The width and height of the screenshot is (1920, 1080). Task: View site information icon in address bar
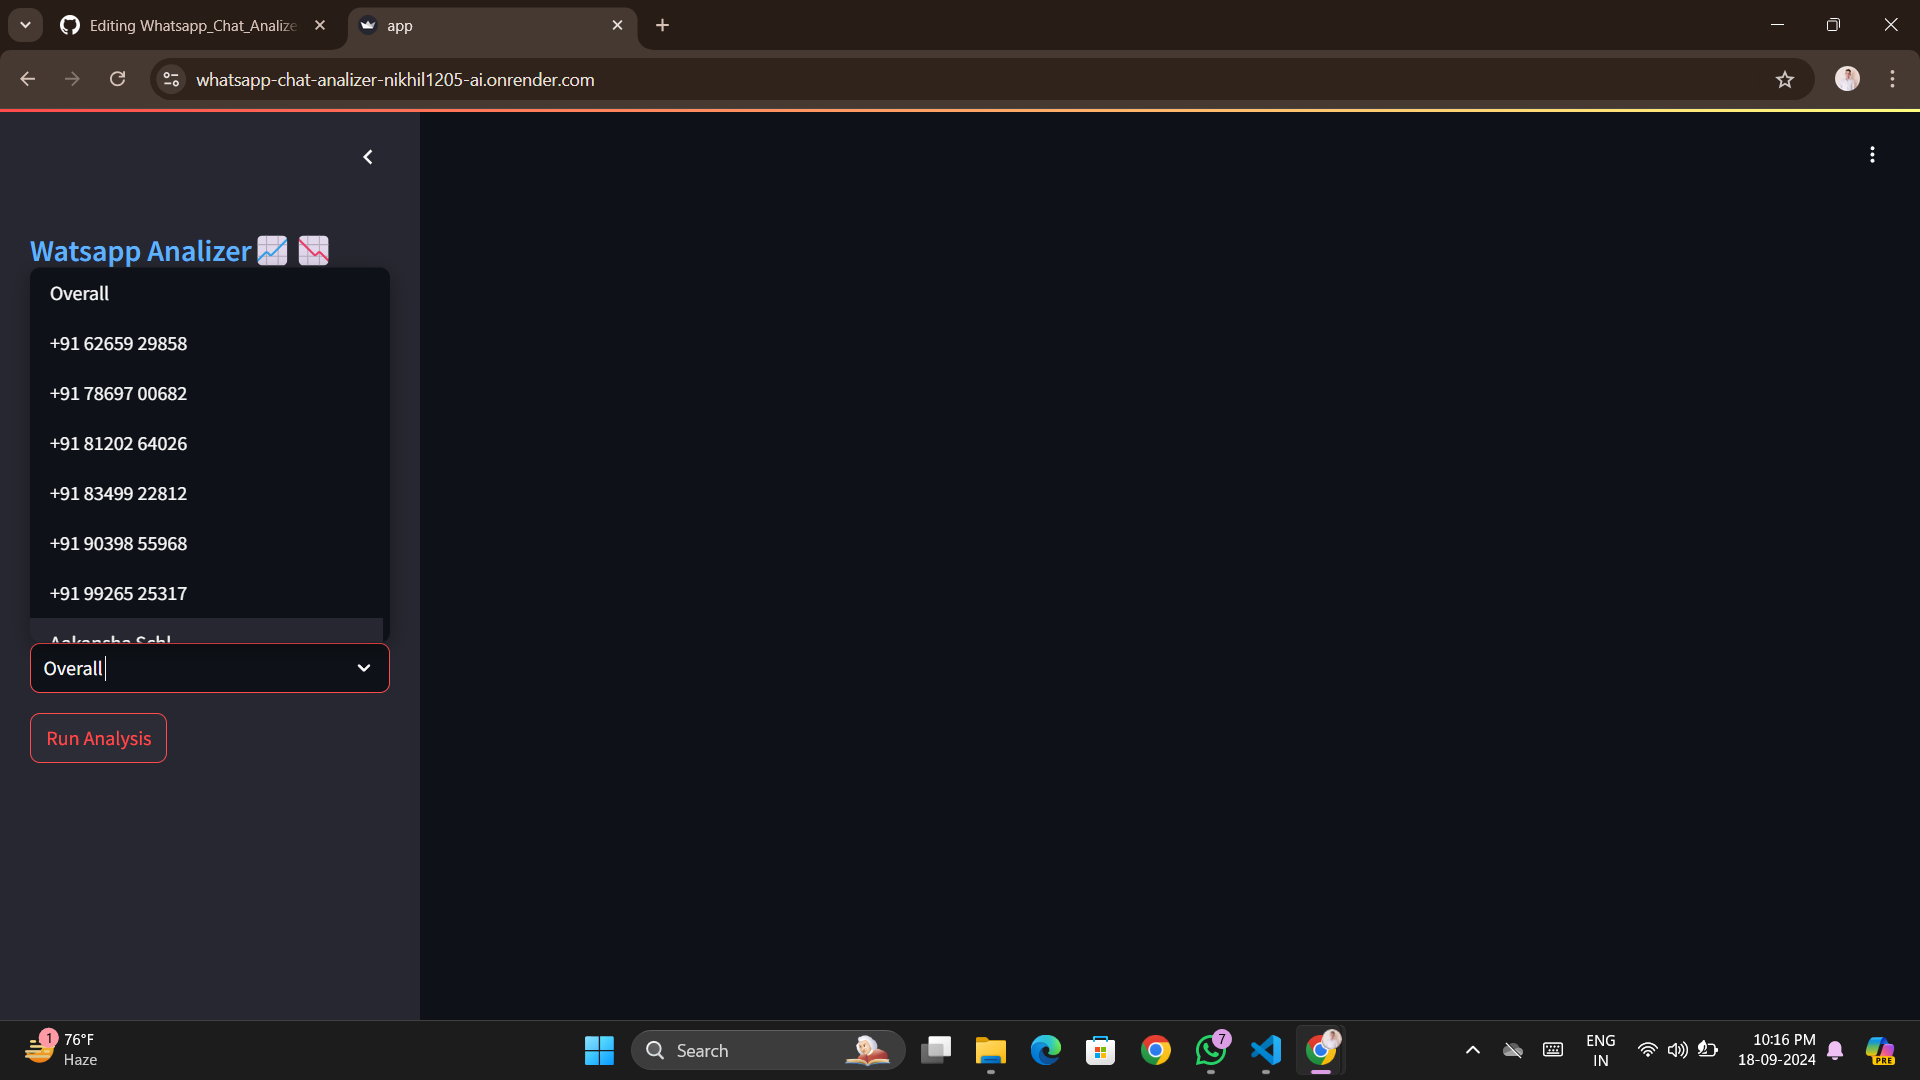pyautogui.click(x=172, y=80)
